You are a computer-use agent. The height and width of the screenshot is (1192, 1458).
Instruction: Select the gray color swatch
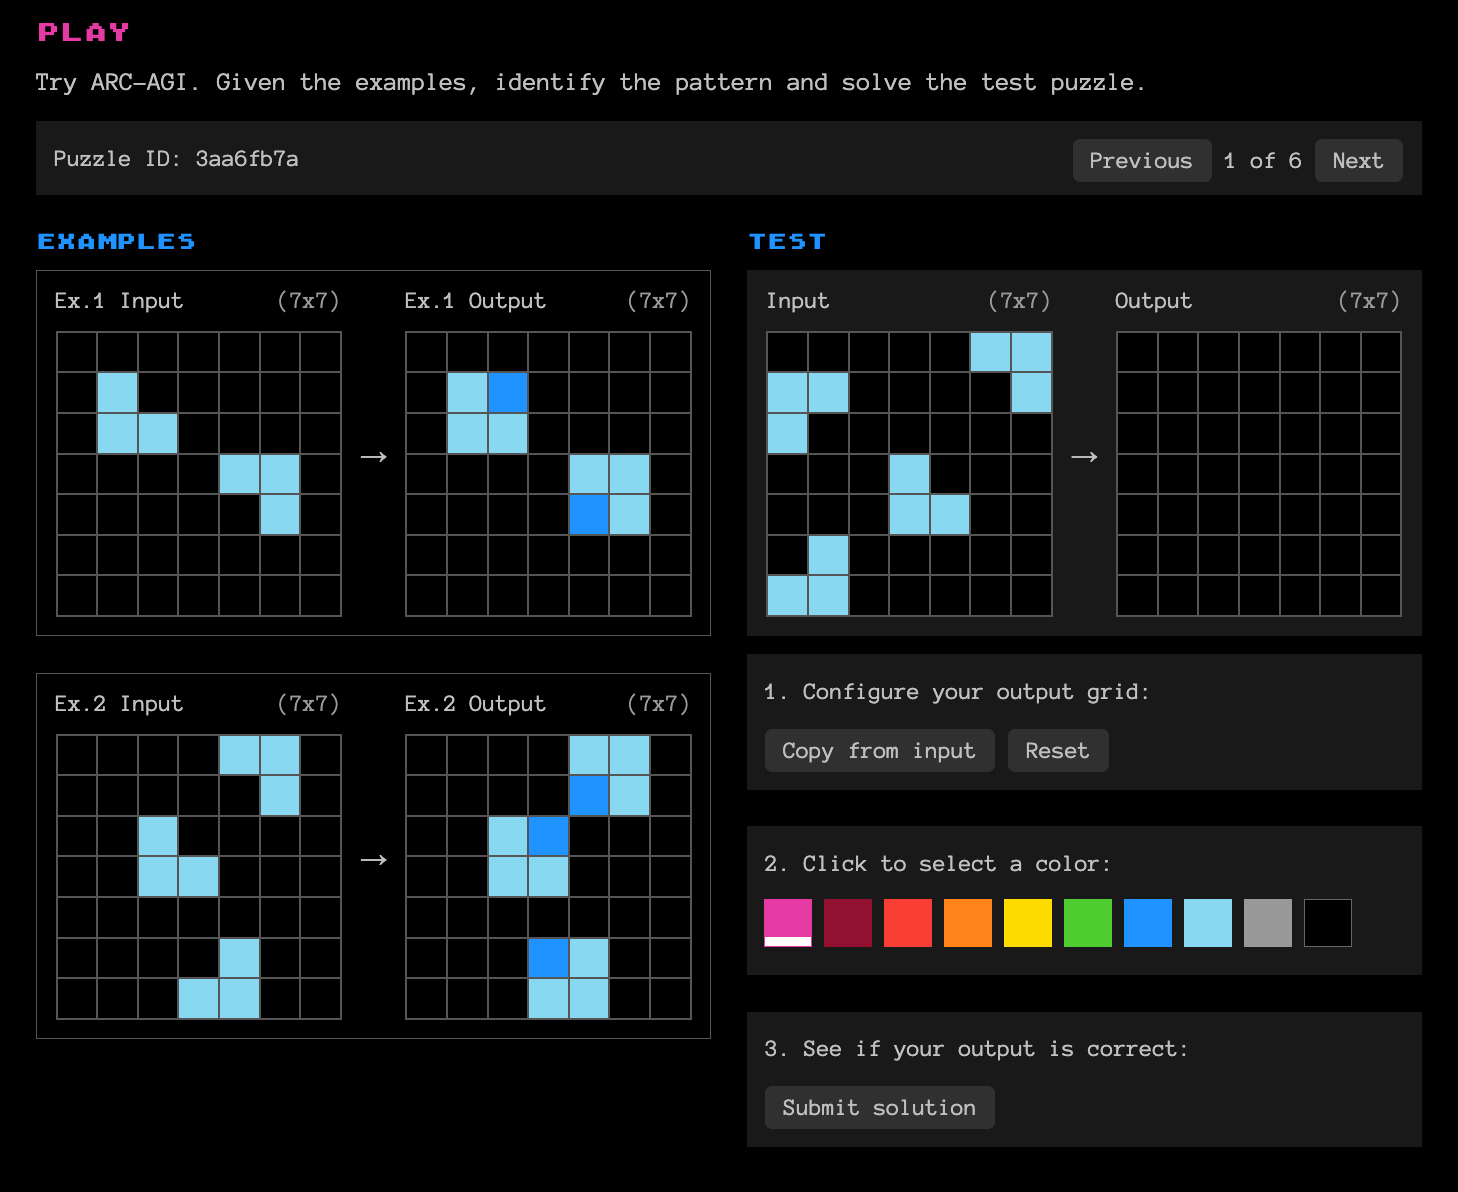(x=1268, y=922)
